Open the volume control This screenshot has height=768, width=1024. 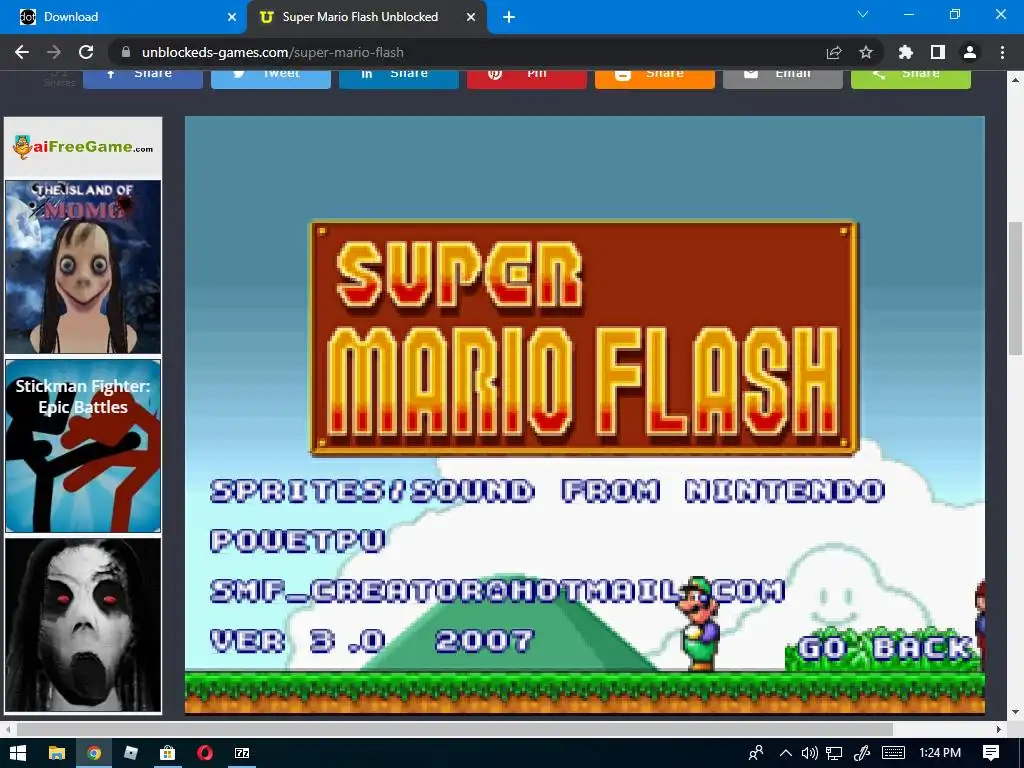click(810, 753)
